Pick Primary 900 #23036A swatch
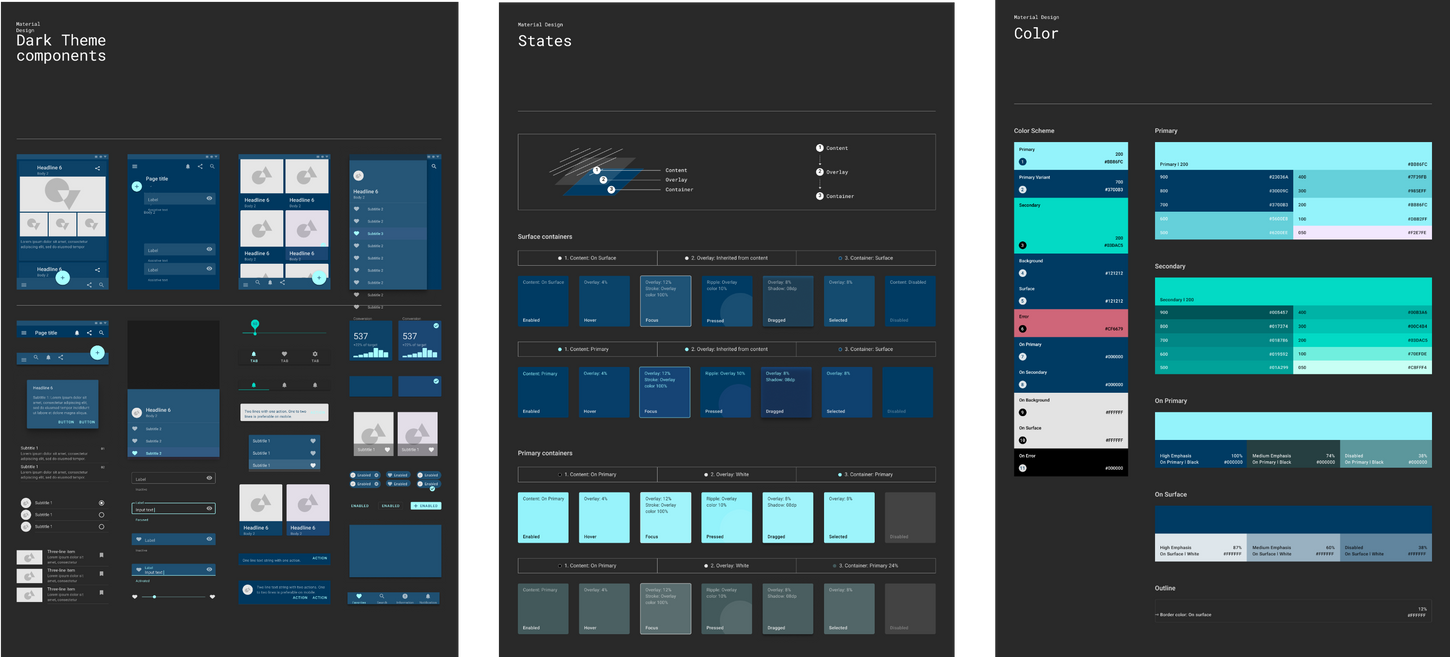This screenshot has height=657, width=1450. [x=1224, y=177]
